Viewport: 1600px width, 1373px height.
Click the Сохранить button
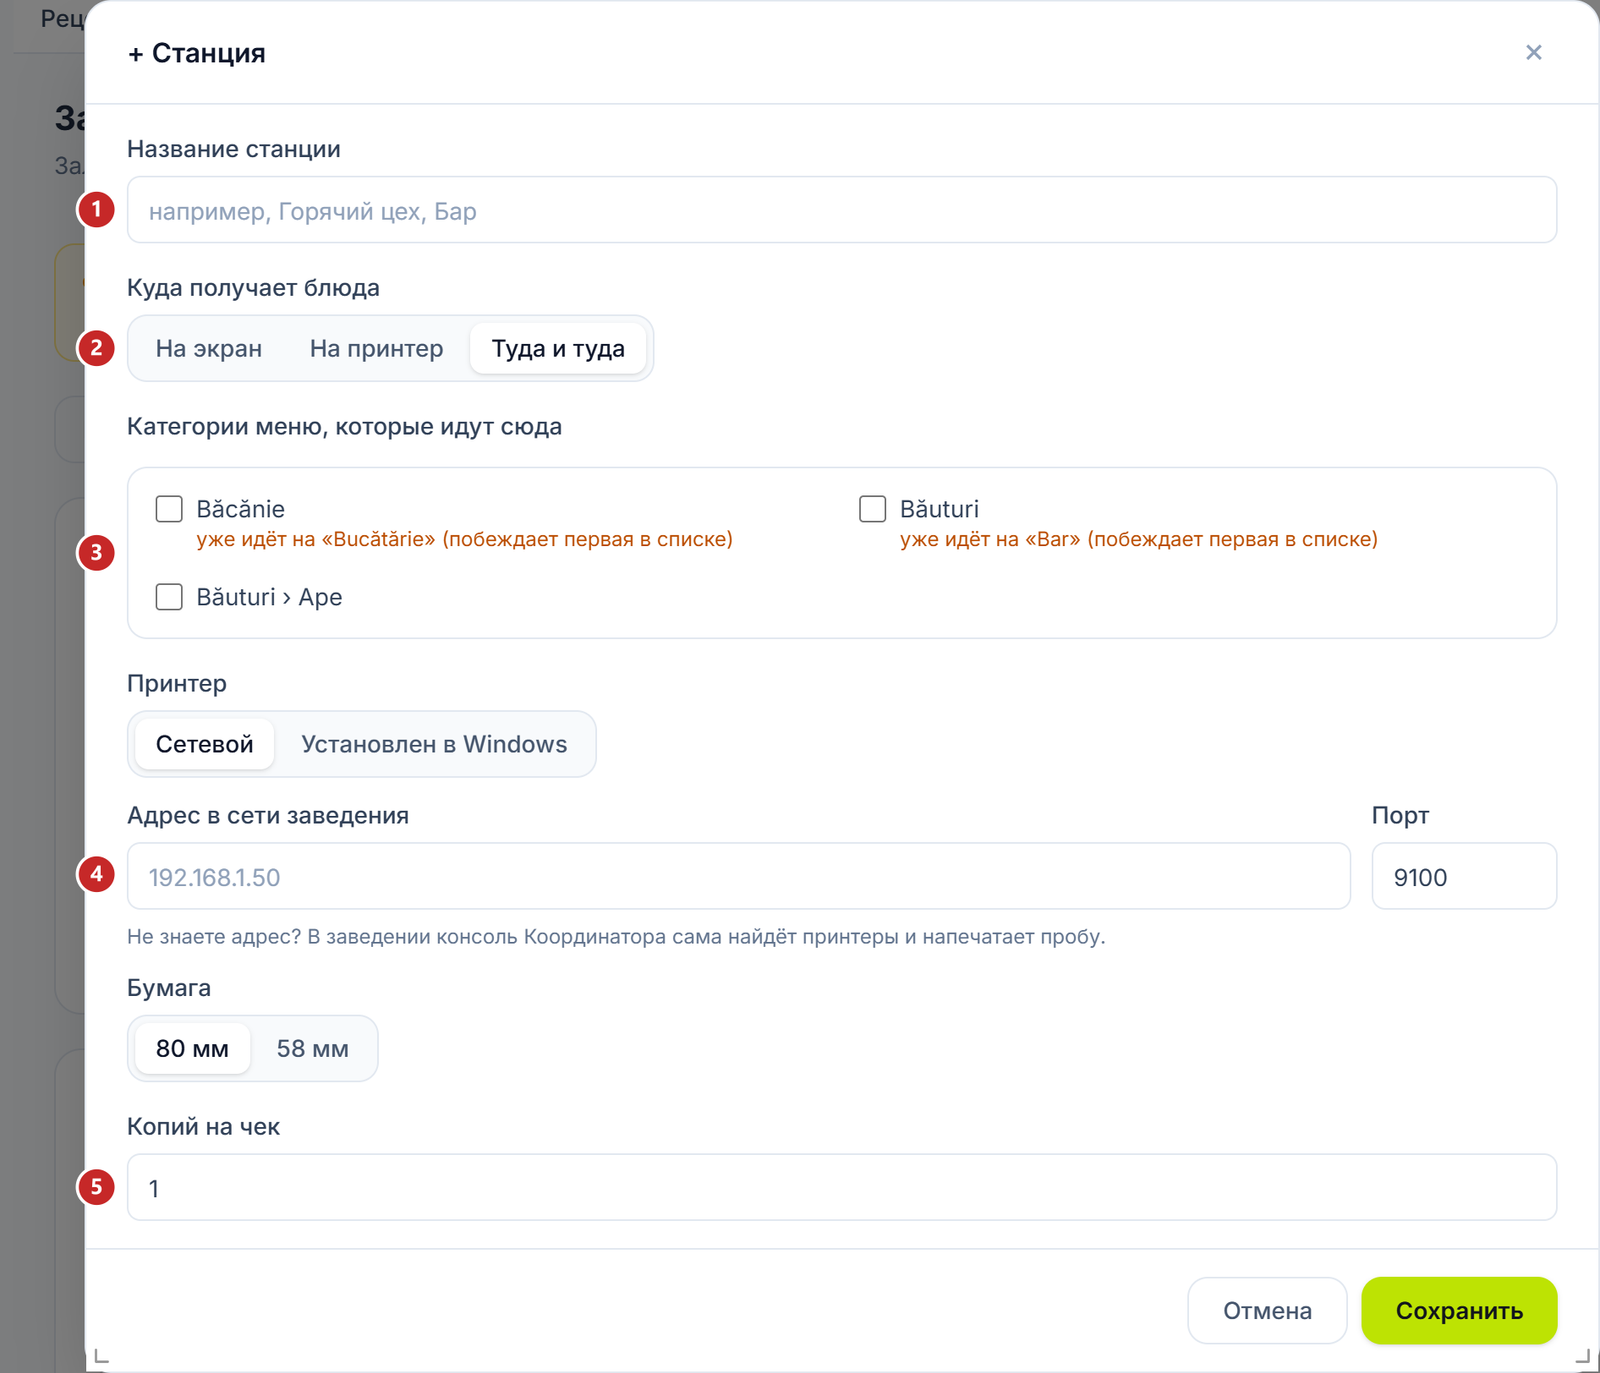click(x=1459, y=1310)
